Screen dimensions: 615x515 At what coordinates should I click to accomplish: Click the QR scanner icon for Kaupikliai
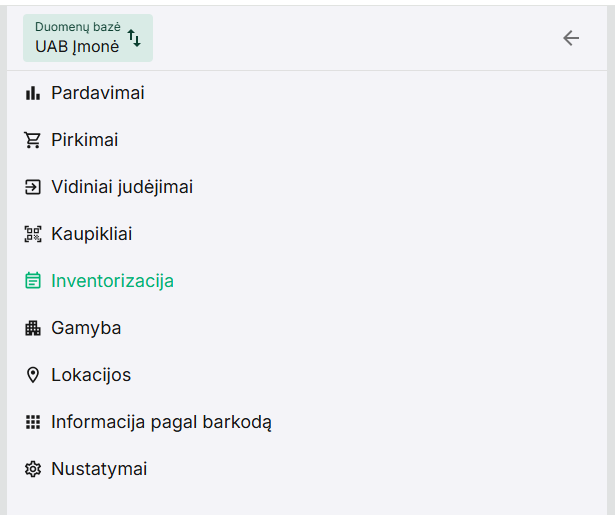(32, 235)
